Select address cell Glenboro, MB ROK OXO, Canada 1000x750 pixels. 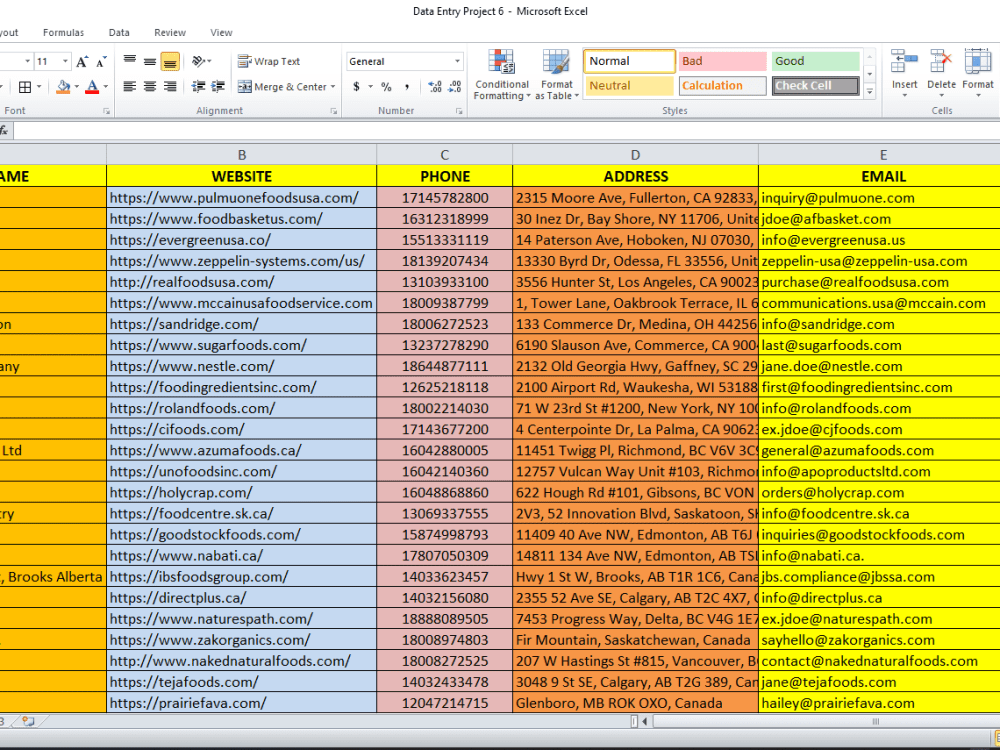click(x=635, y=703)
